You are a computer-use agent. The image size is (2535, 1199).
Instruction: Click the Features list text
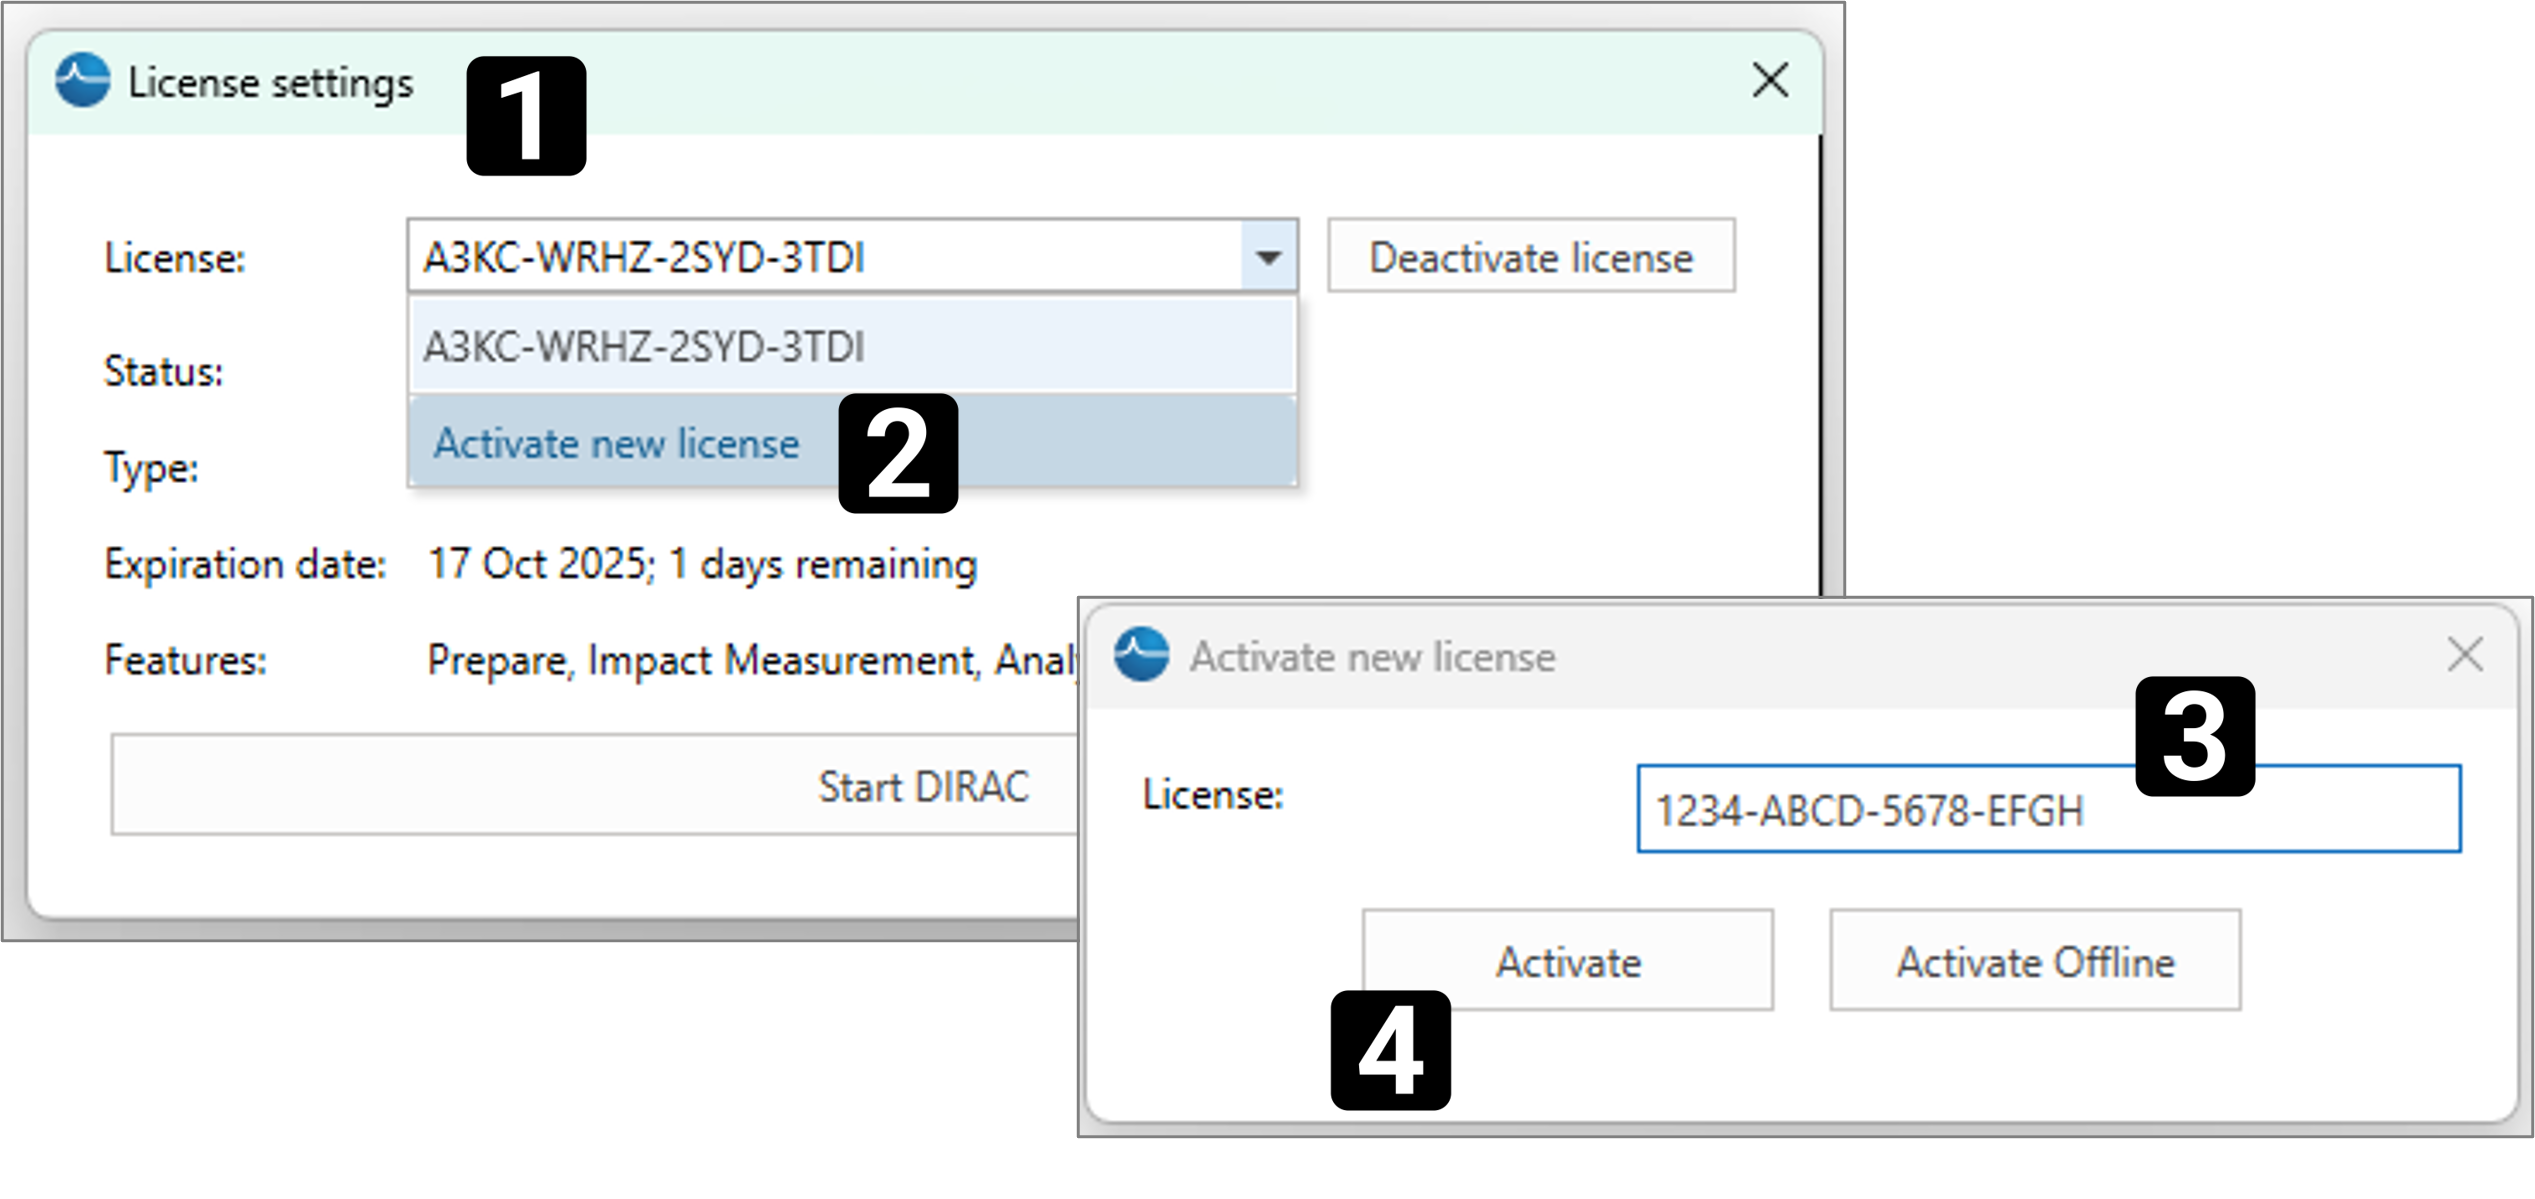750,660
